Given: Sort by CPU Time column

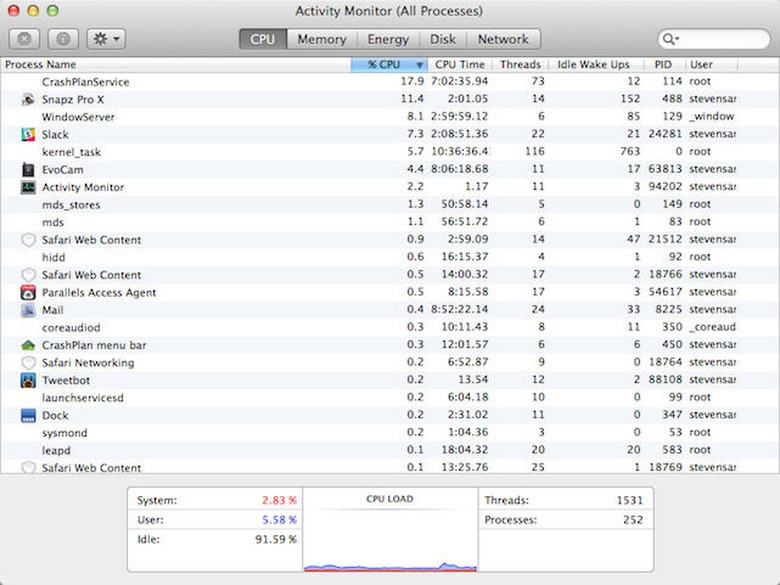Looking at the screenshot, I should pos(460,65).
